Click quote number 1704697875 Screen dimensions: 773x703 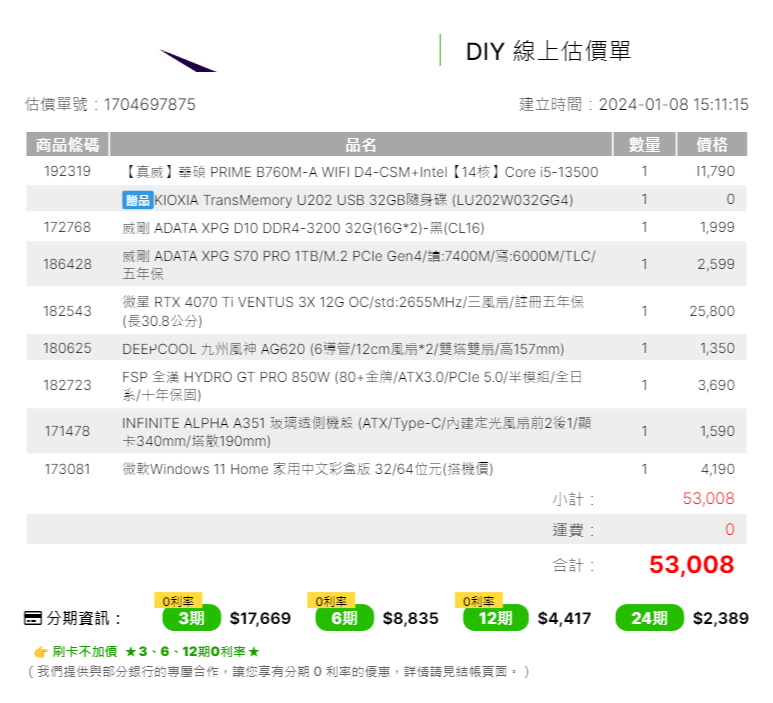tap(149, 105)
